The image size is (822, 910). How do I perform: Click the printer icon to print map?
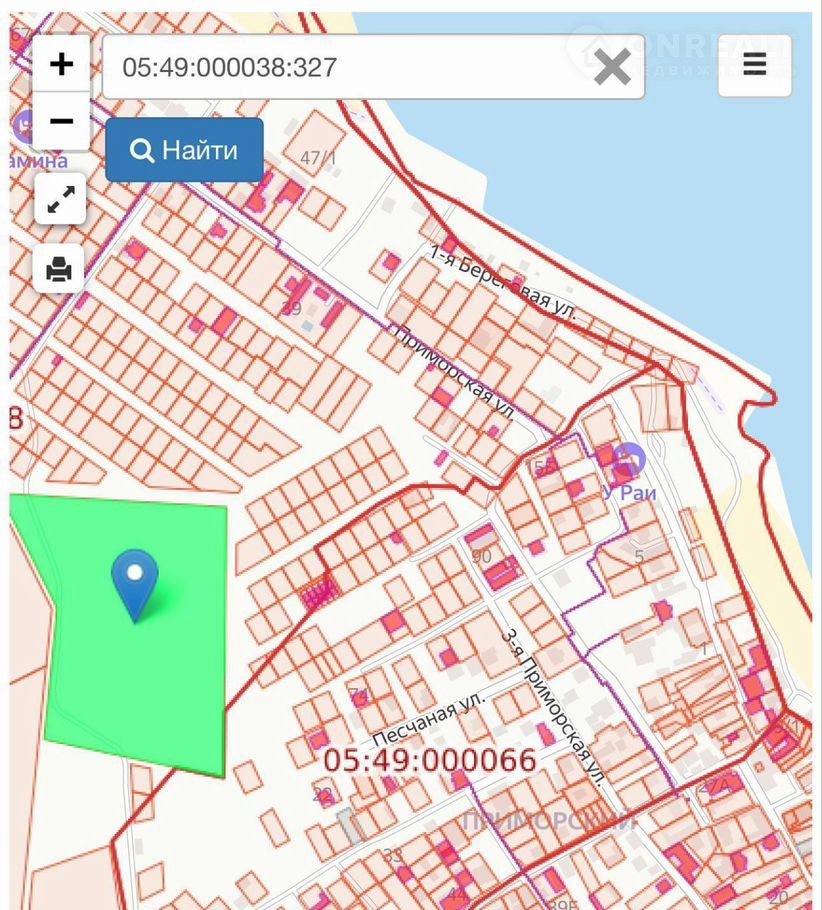click(x=59, y=268)
